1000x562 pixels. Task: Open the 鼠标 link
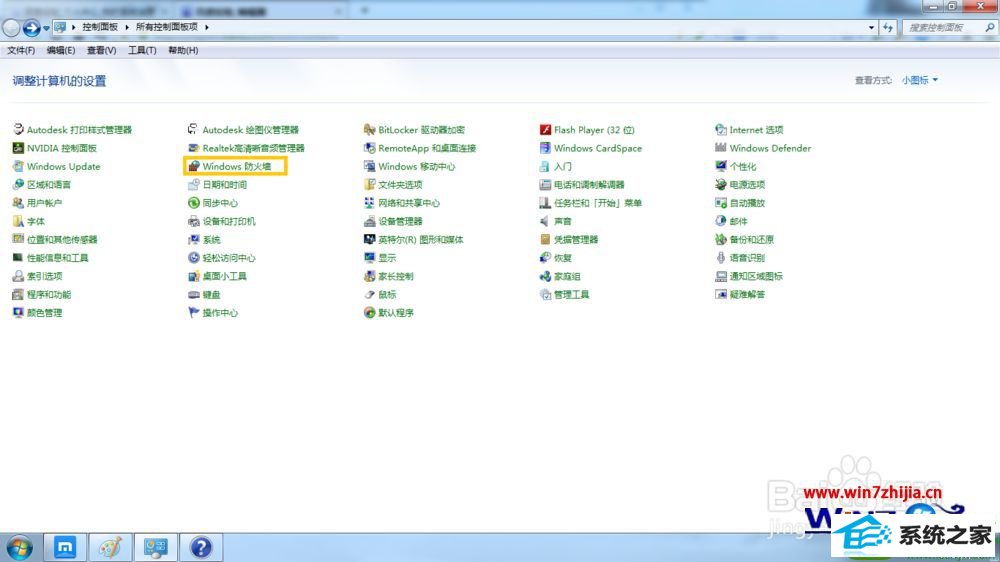pos(387,295)
